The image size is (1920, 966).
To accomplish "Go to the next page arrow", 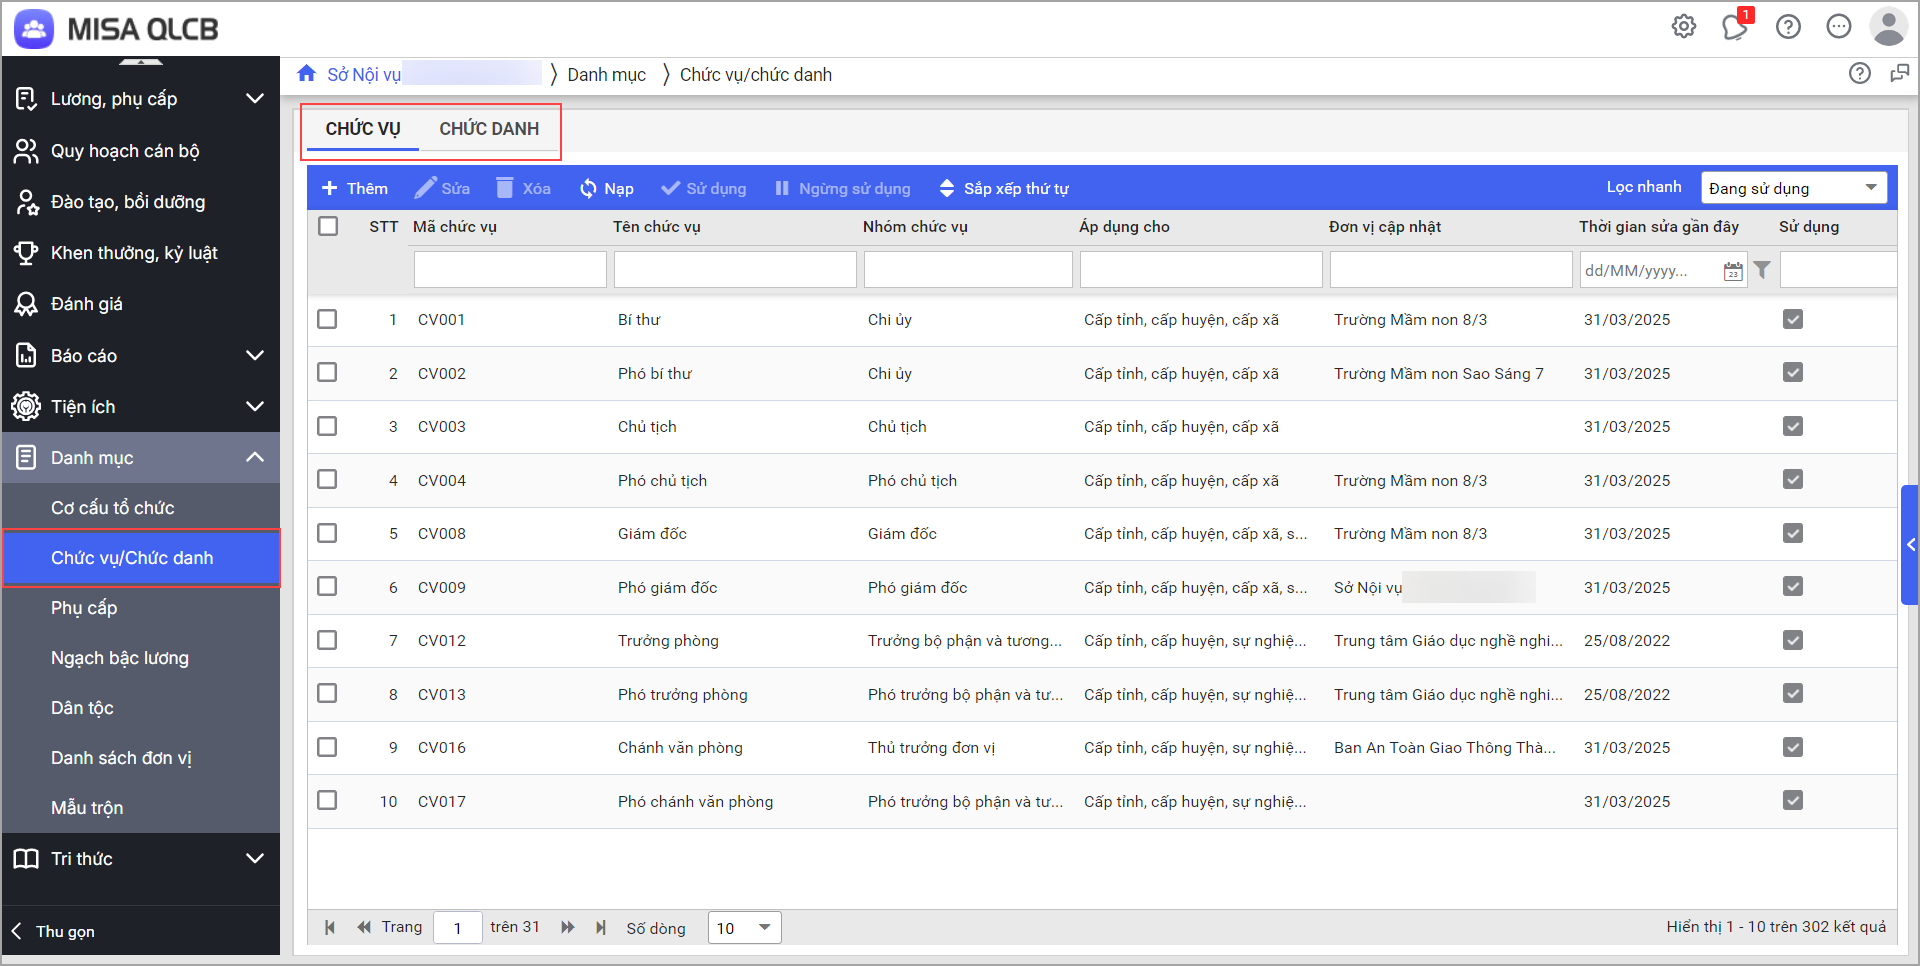I will 568,928.
